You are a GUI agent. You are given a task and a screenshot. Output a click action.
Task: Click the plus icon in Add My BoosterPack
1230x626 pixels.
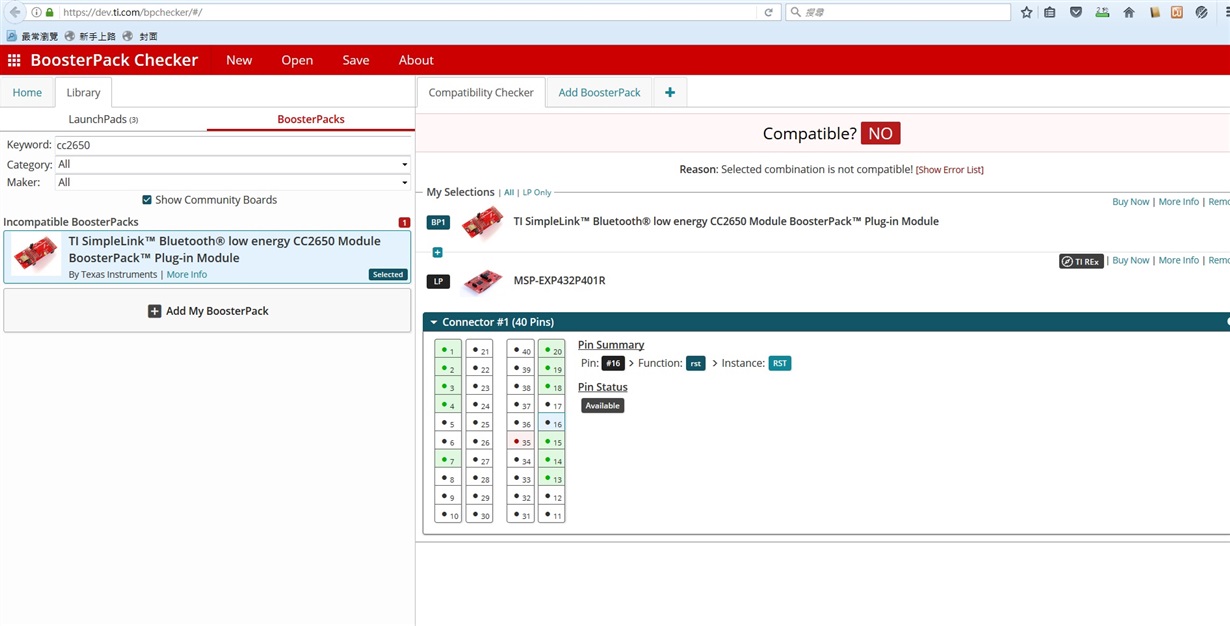pyautogui.click(x=154, y=311)
